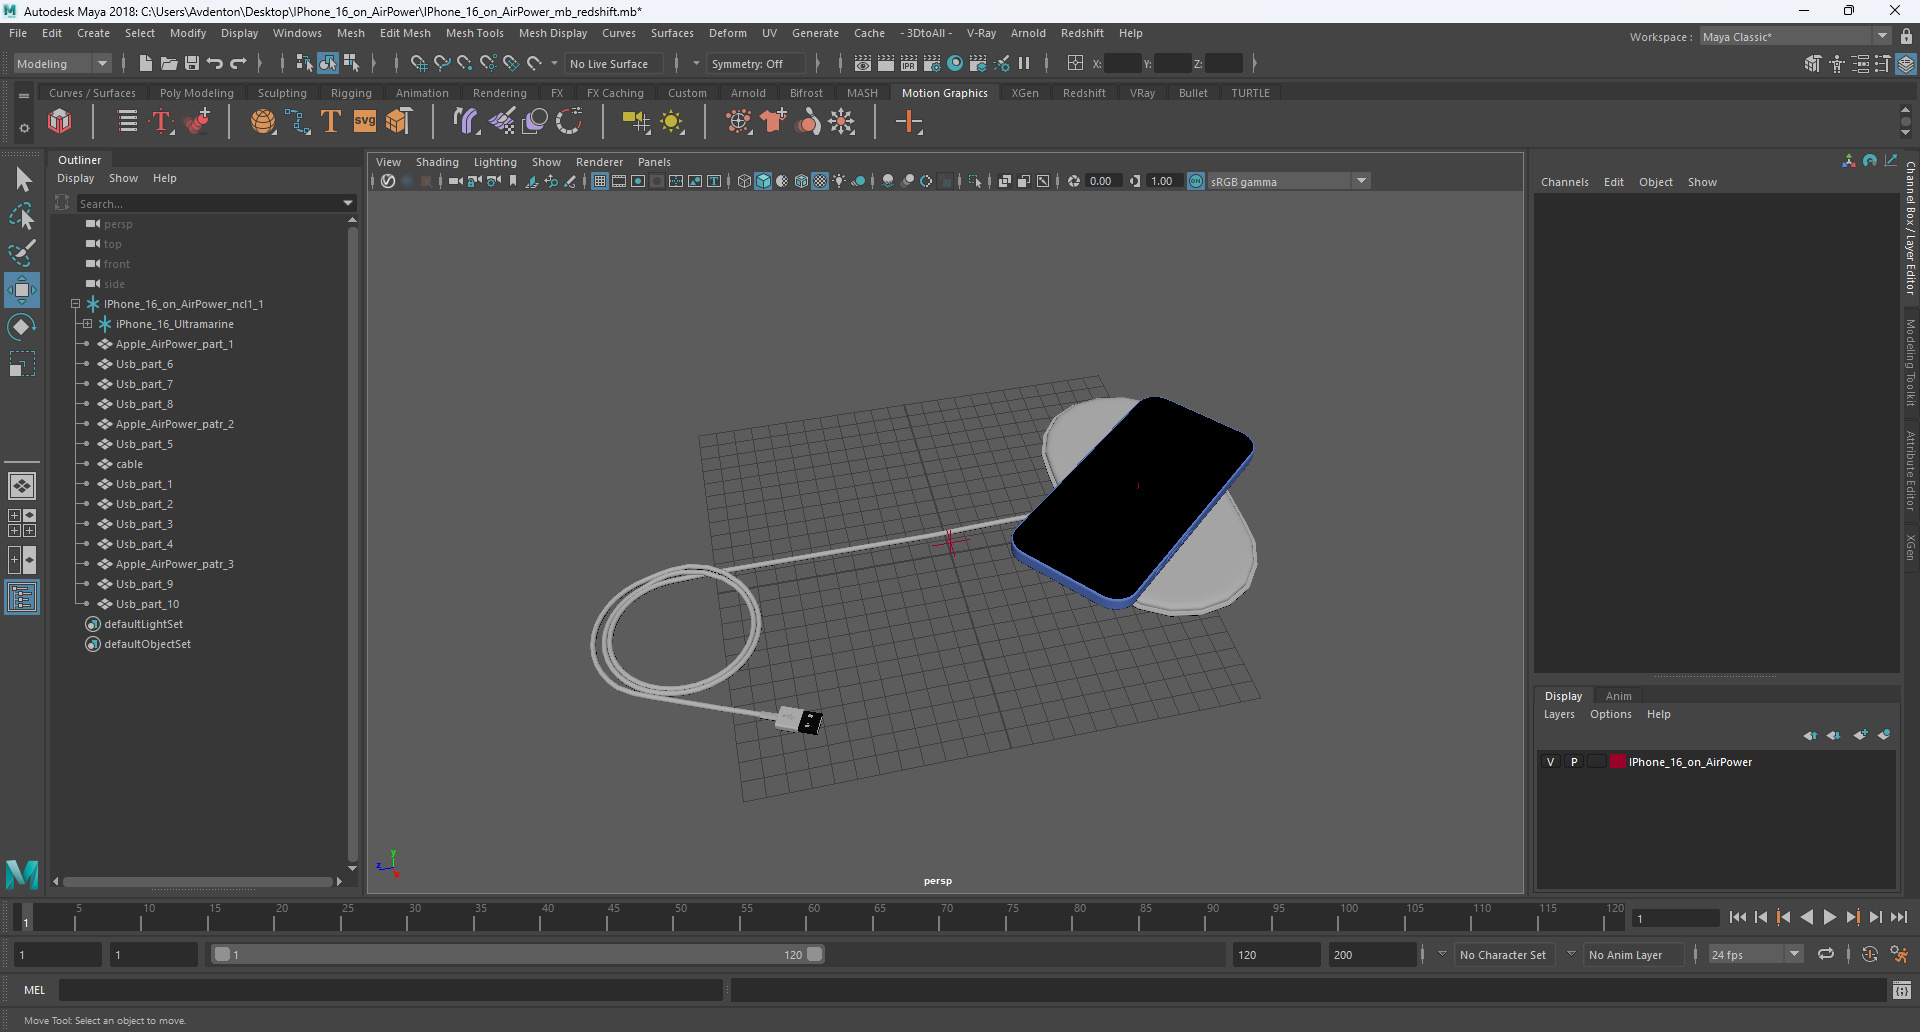Click the MEL command language button
This screenshot has height=1032, width=1920.
pyautogui.click(x=35, y=990)
